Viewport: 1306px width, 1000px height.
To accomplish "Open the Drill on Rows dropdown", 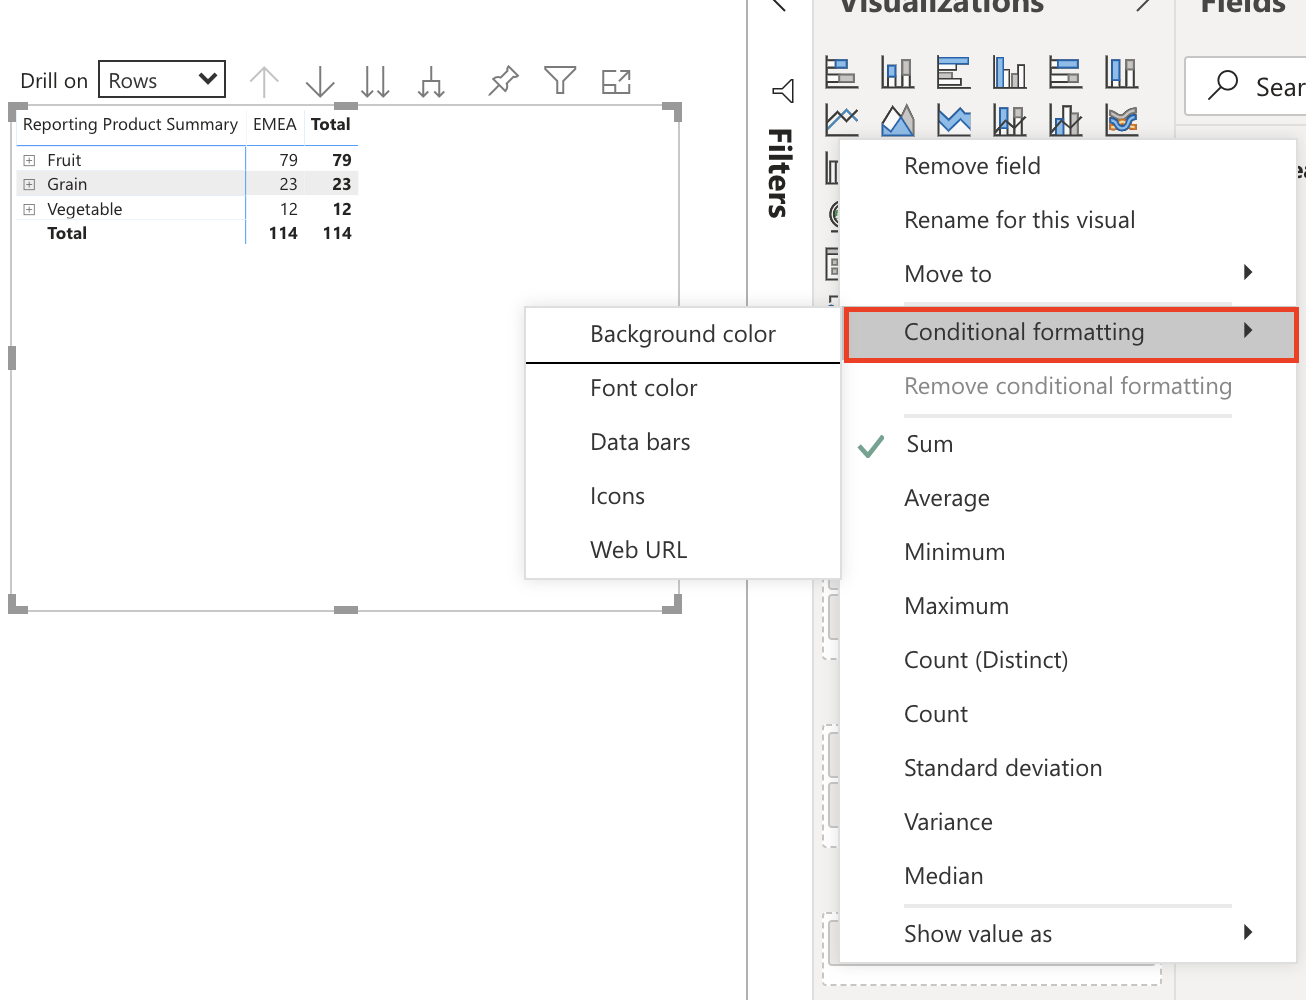I will (162, 80).
